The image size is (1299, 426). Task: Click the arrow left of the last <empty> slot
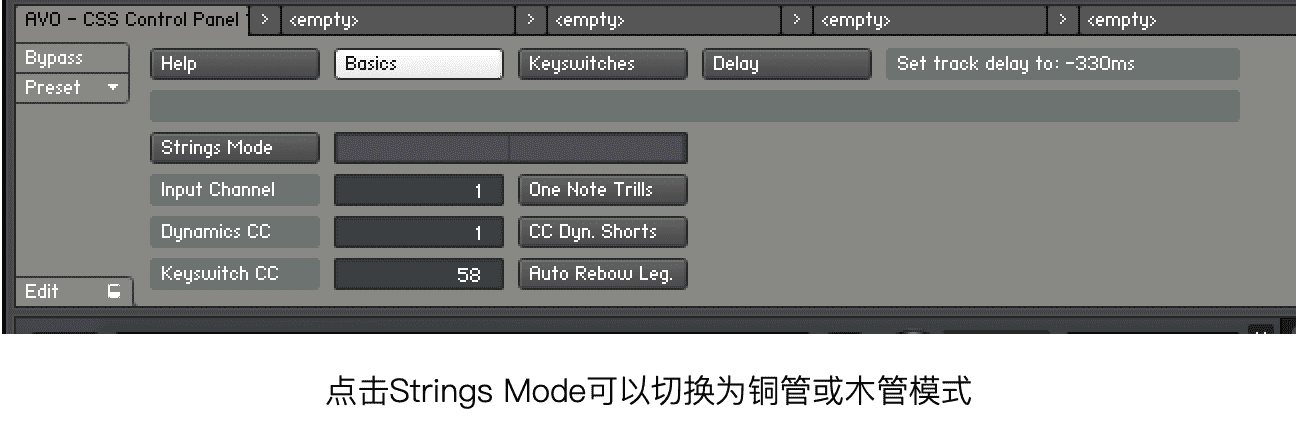(x=1064, y=19)
